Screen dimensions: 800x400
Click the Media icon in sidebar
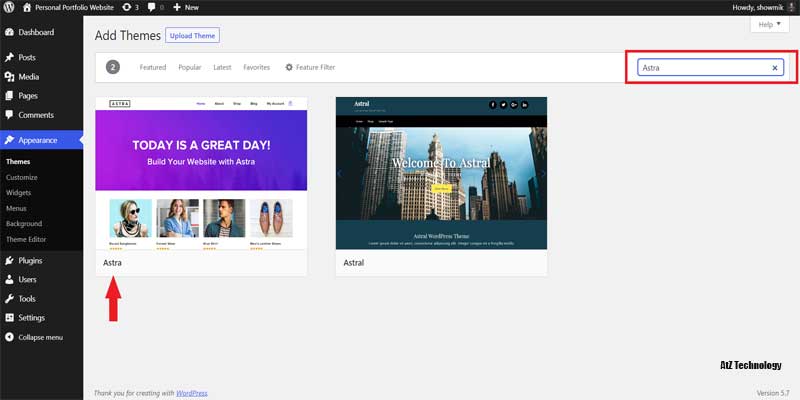point(9,77)
